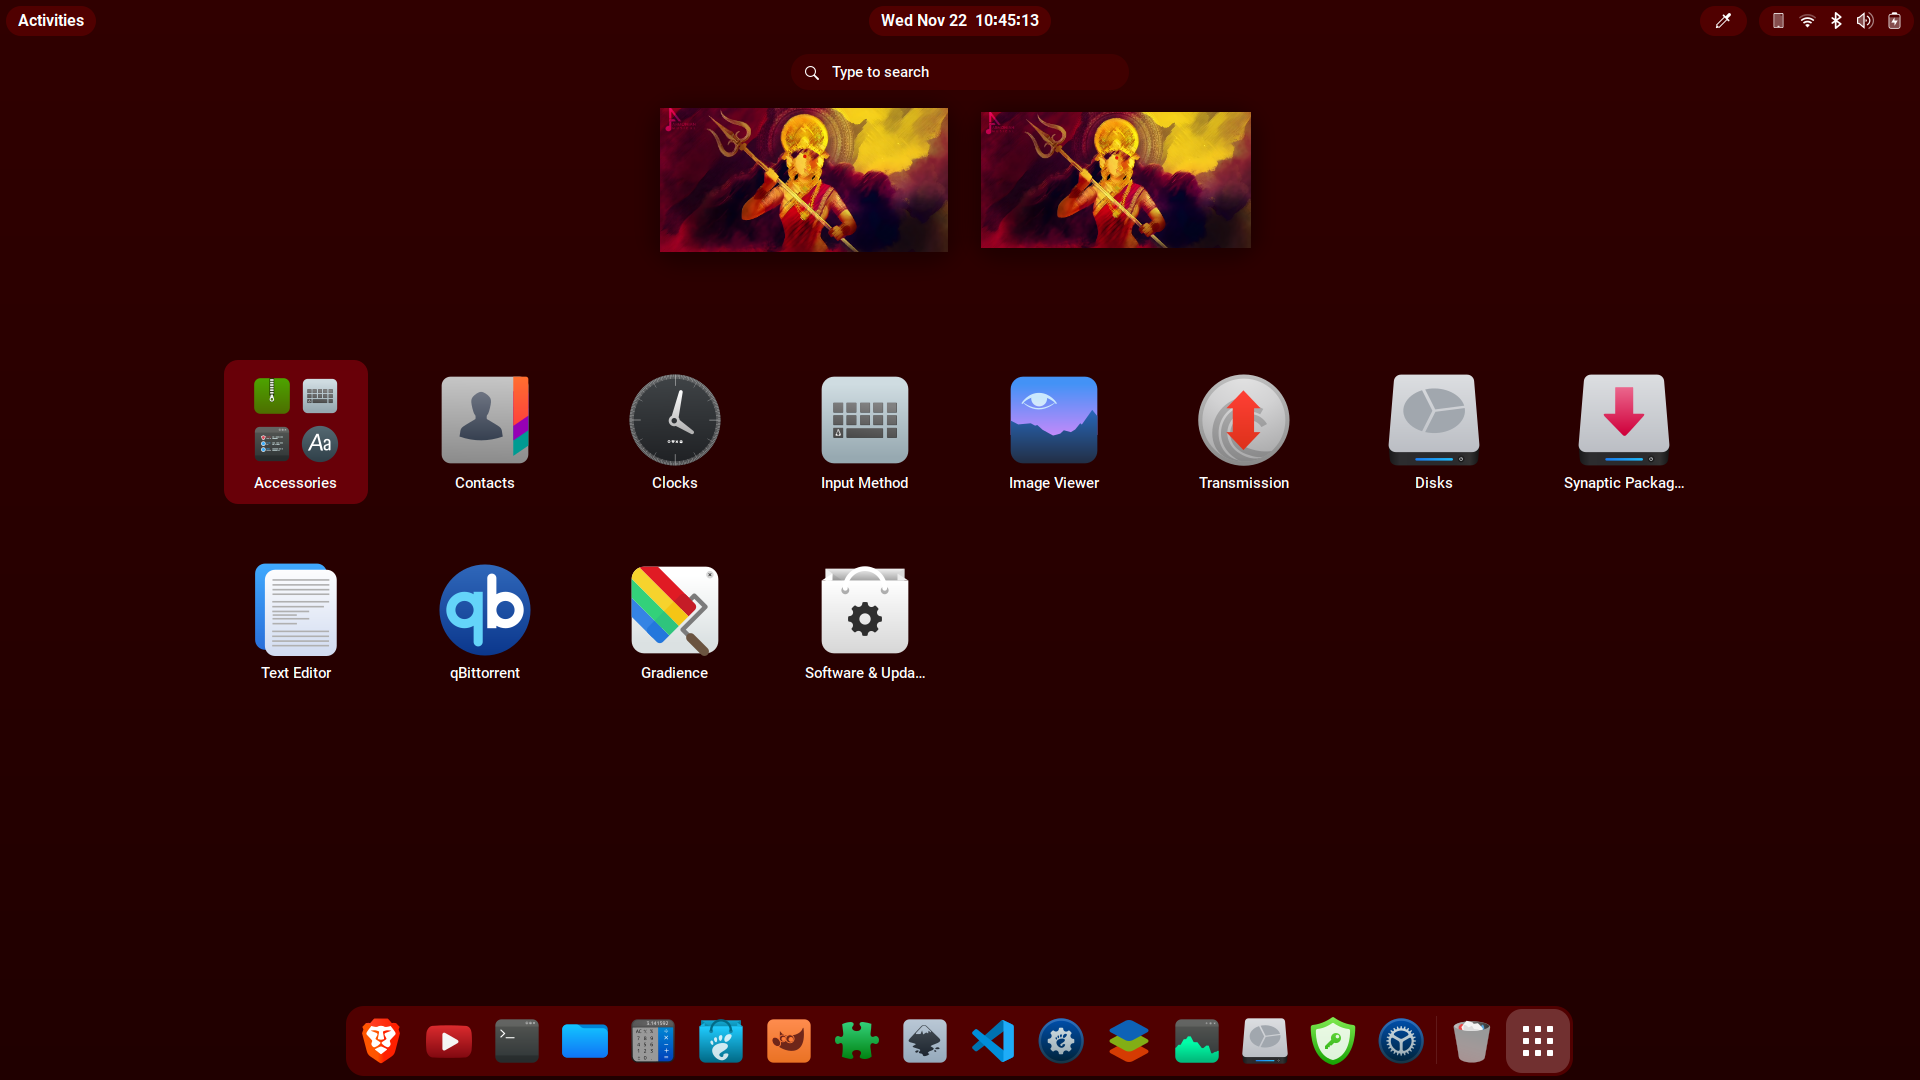Click the Wi-Fi status icon

[1807, 20]
